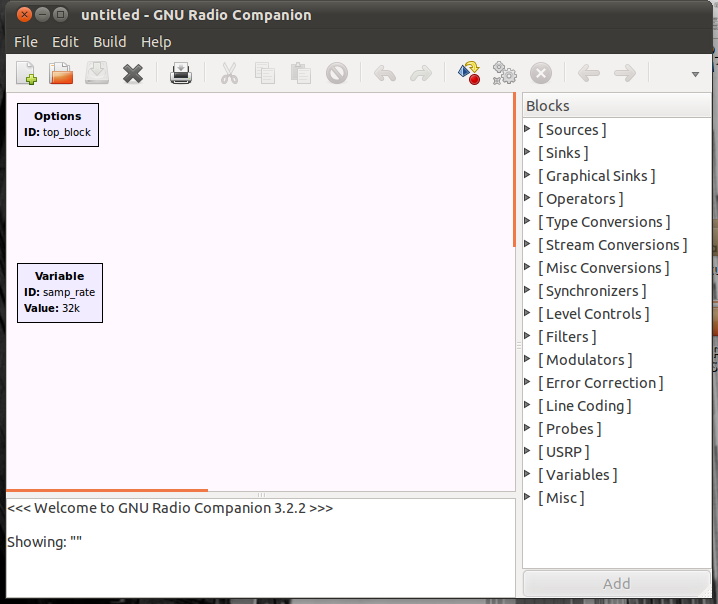This screenshot has height=604, width=718.
Task: Create a new flow graph document
Action: click(26, 73)
